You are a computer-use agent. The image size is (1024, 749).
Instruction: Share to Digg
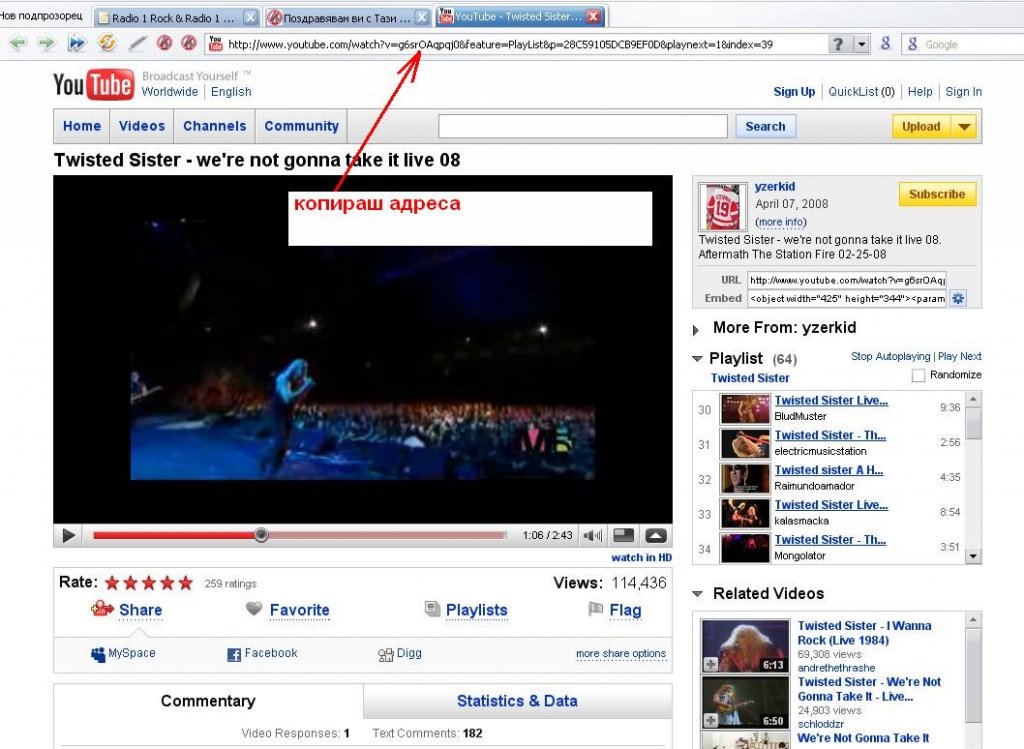400,653
